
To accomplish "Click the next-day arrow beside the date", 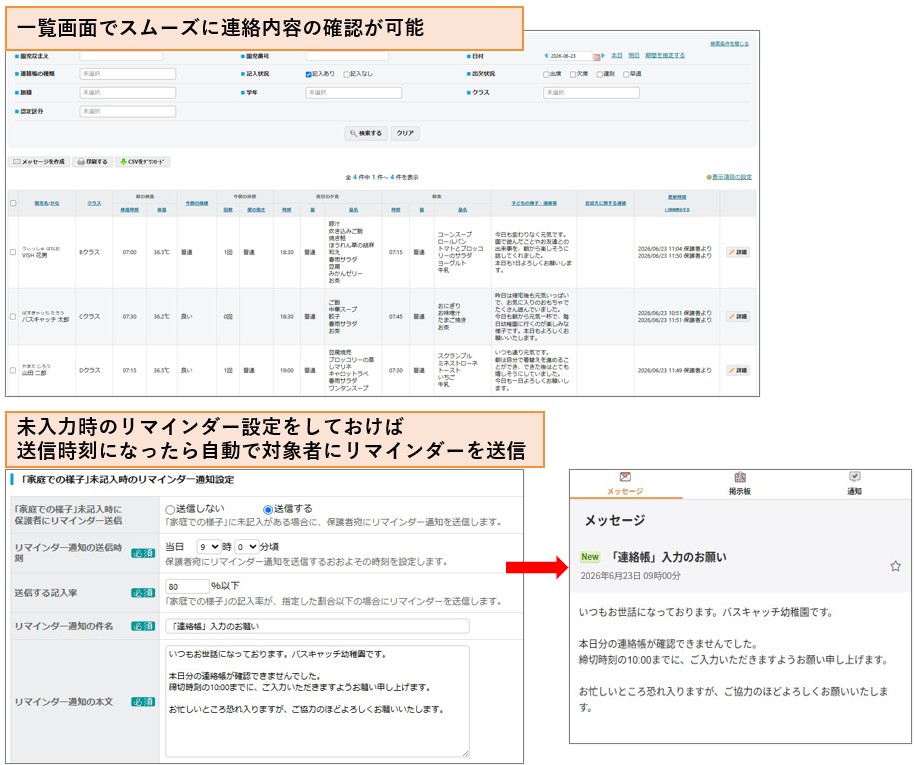I will (x=603, y=56).
